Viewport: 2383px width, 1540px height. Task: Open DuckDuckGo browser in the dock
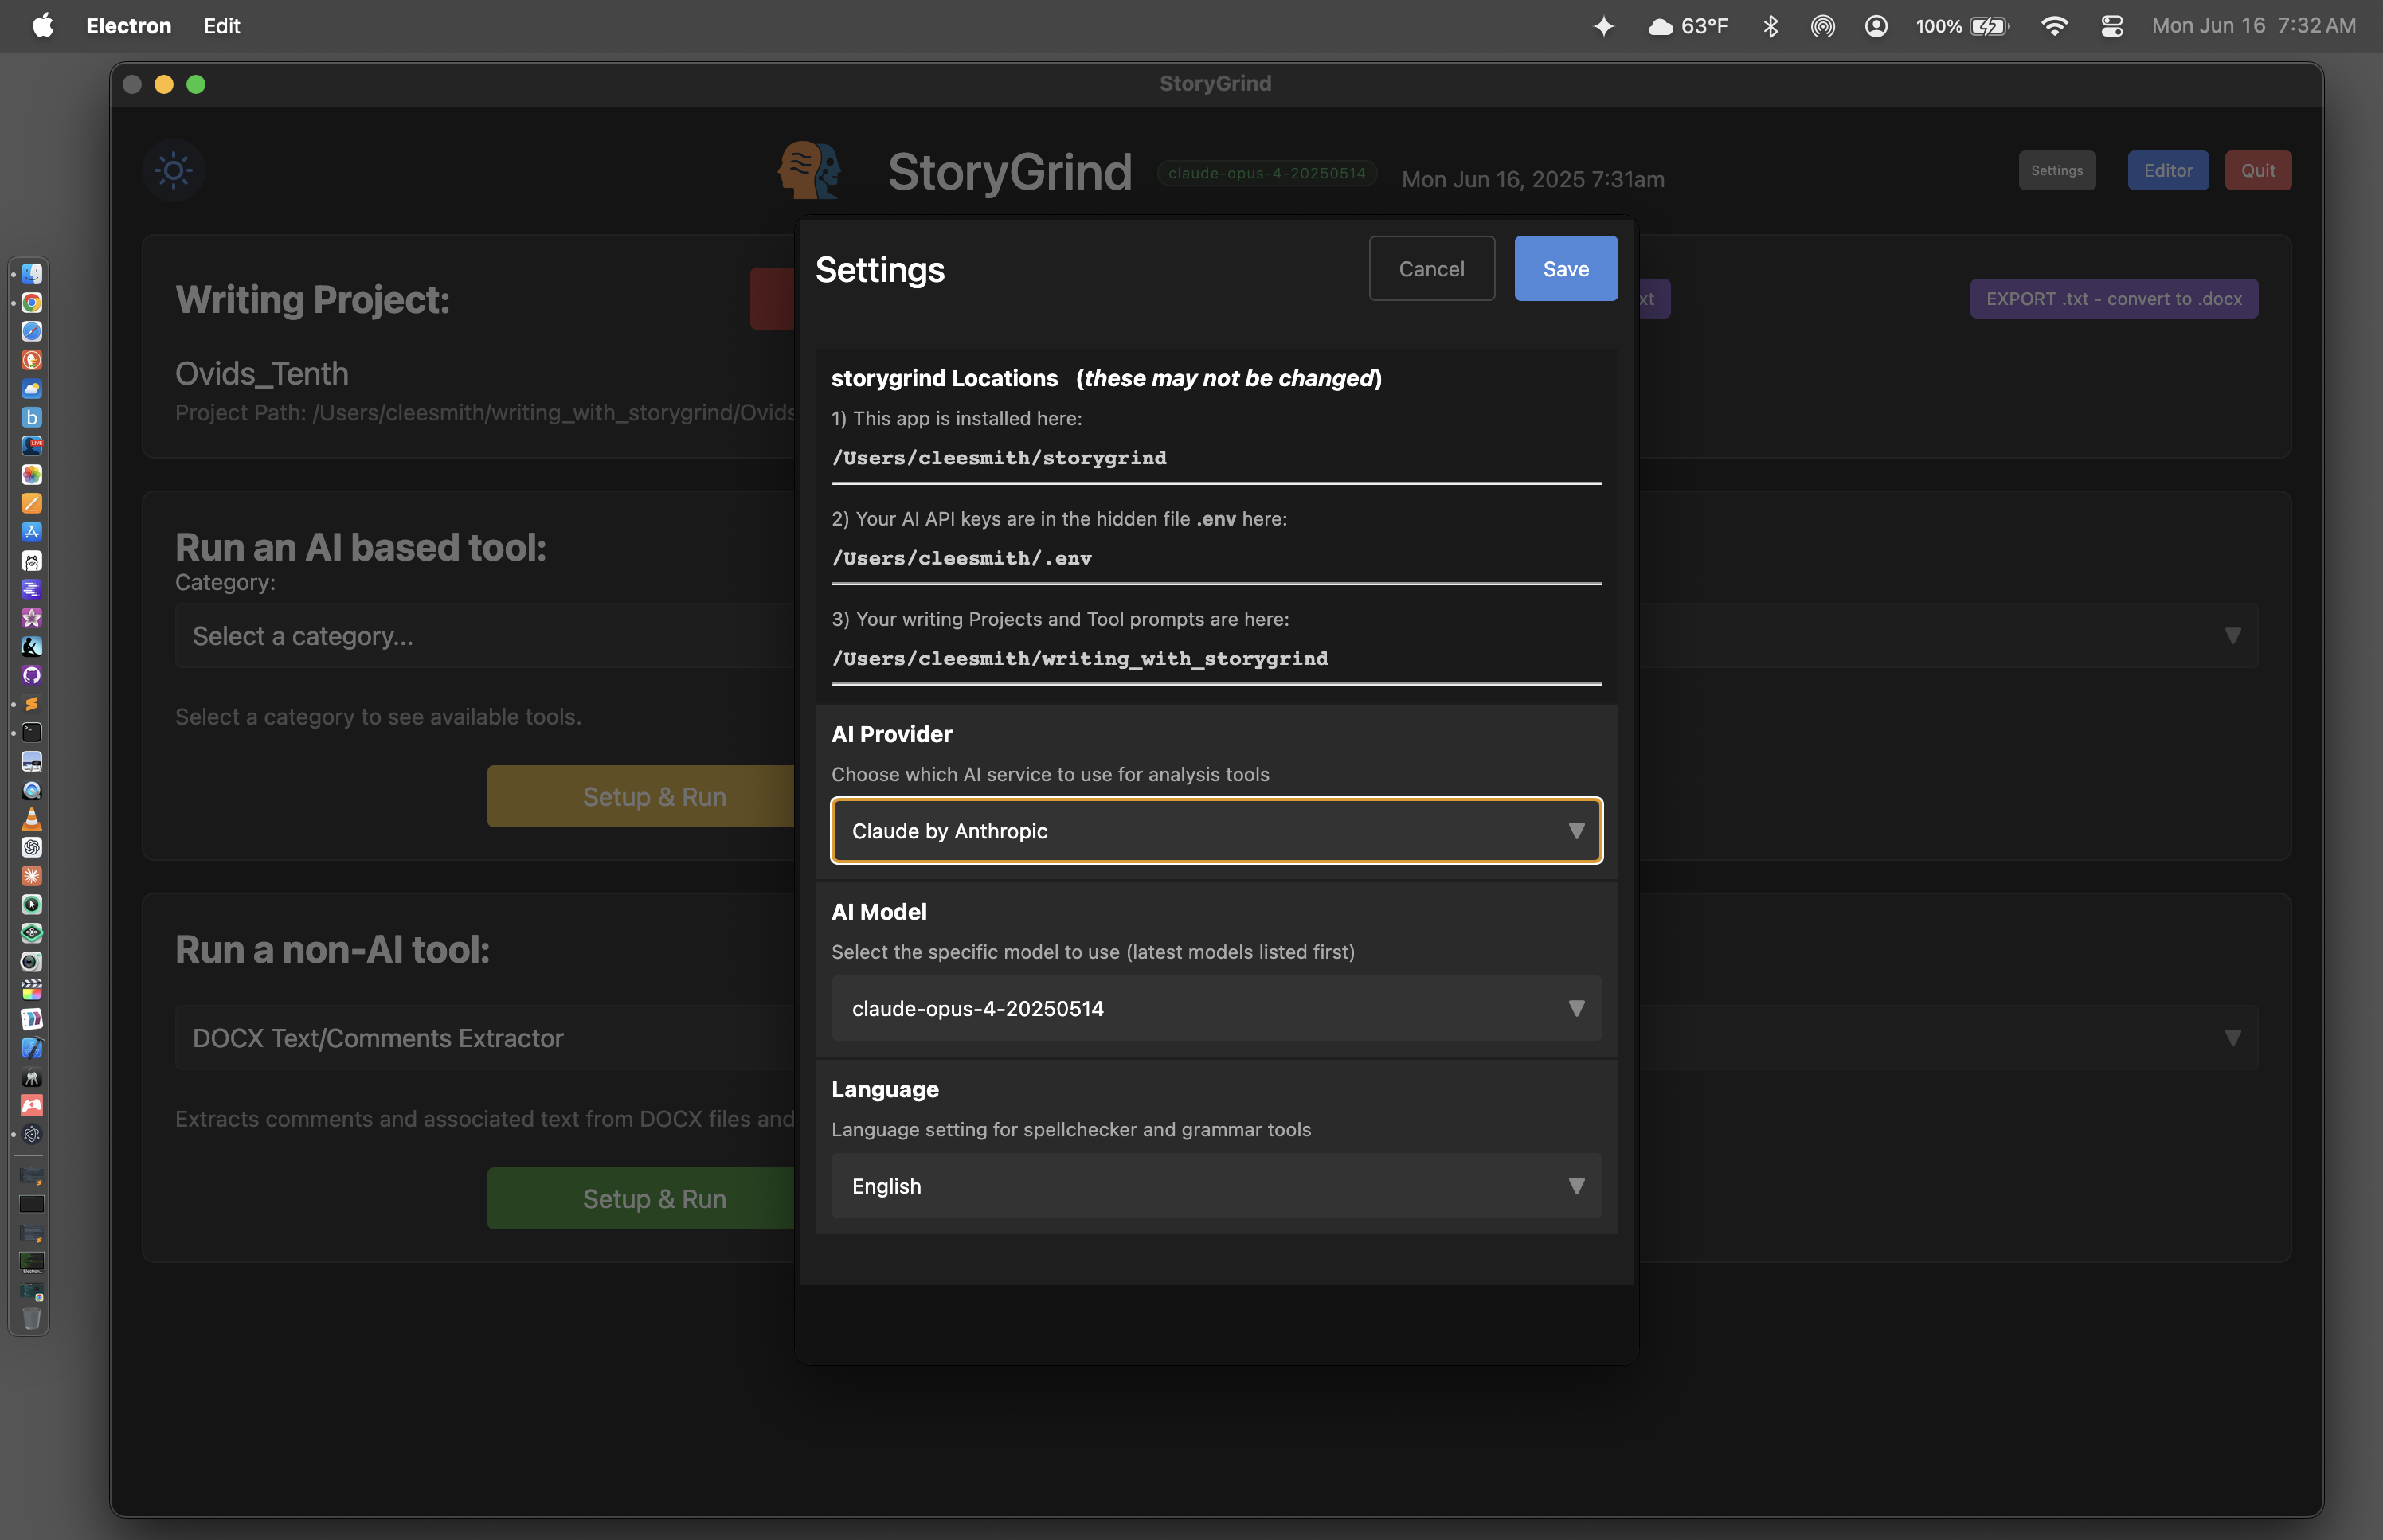coord(32,360)
